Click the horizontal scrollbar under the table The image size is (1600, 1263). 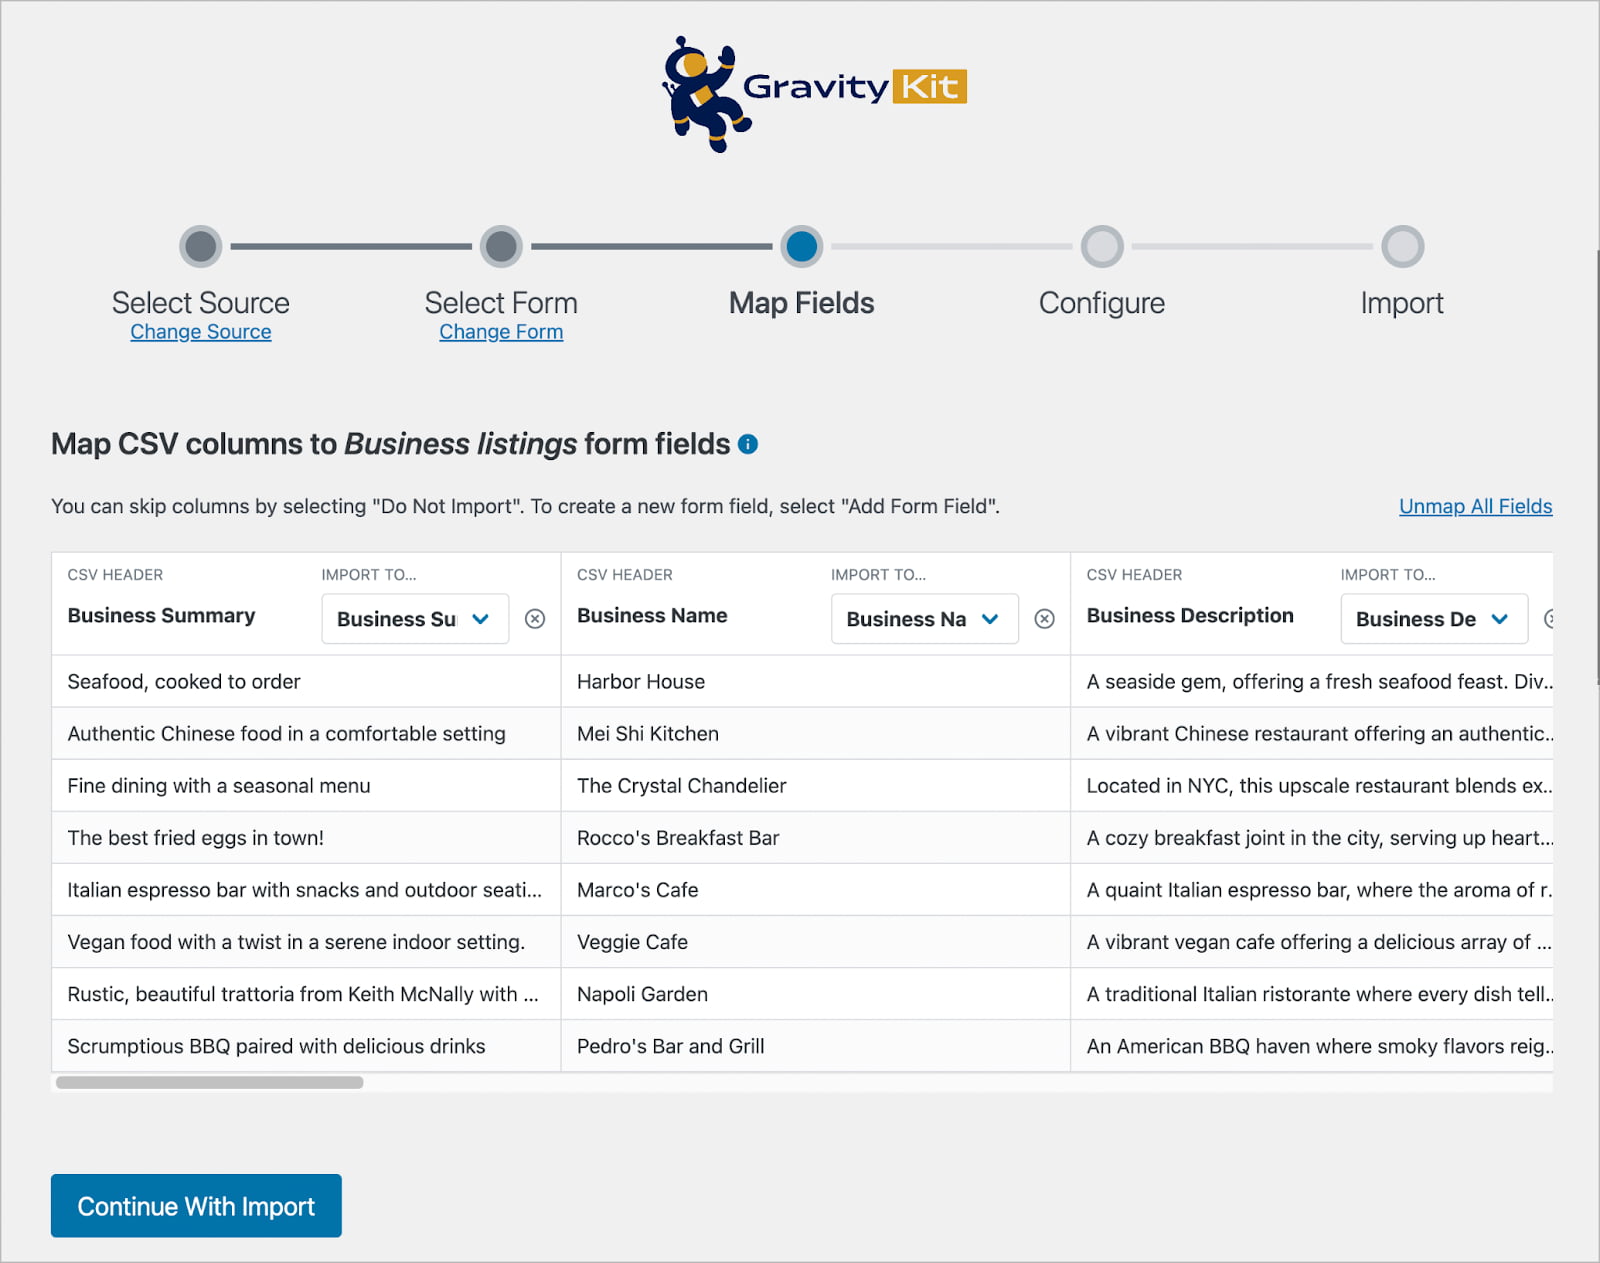point(210,1082)
